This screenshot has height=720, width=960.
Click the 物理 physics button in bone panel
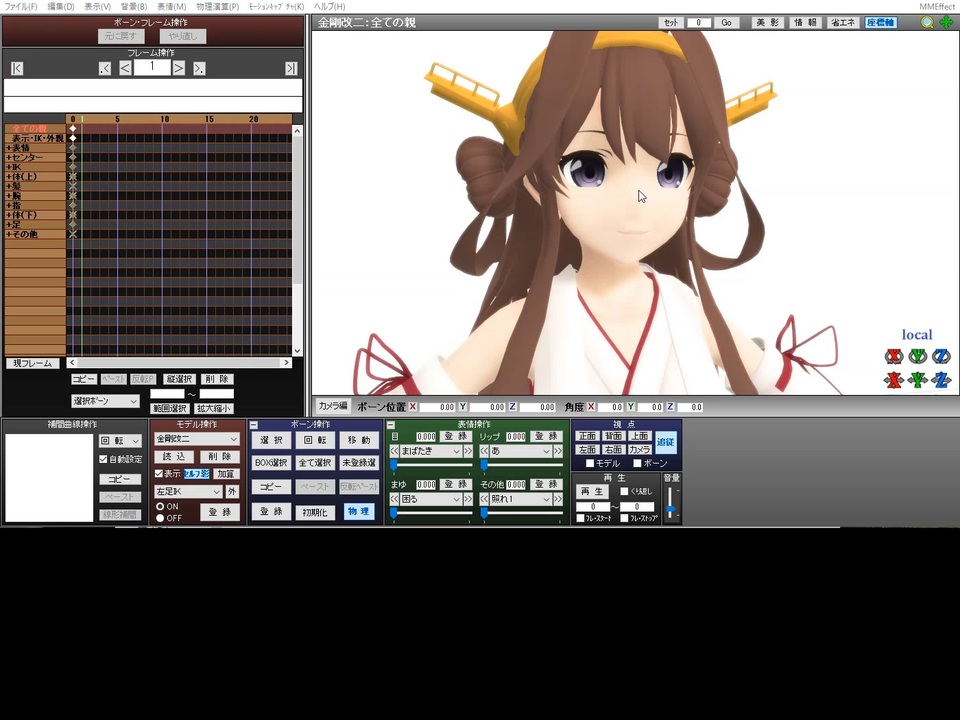(x=359, y=511)
